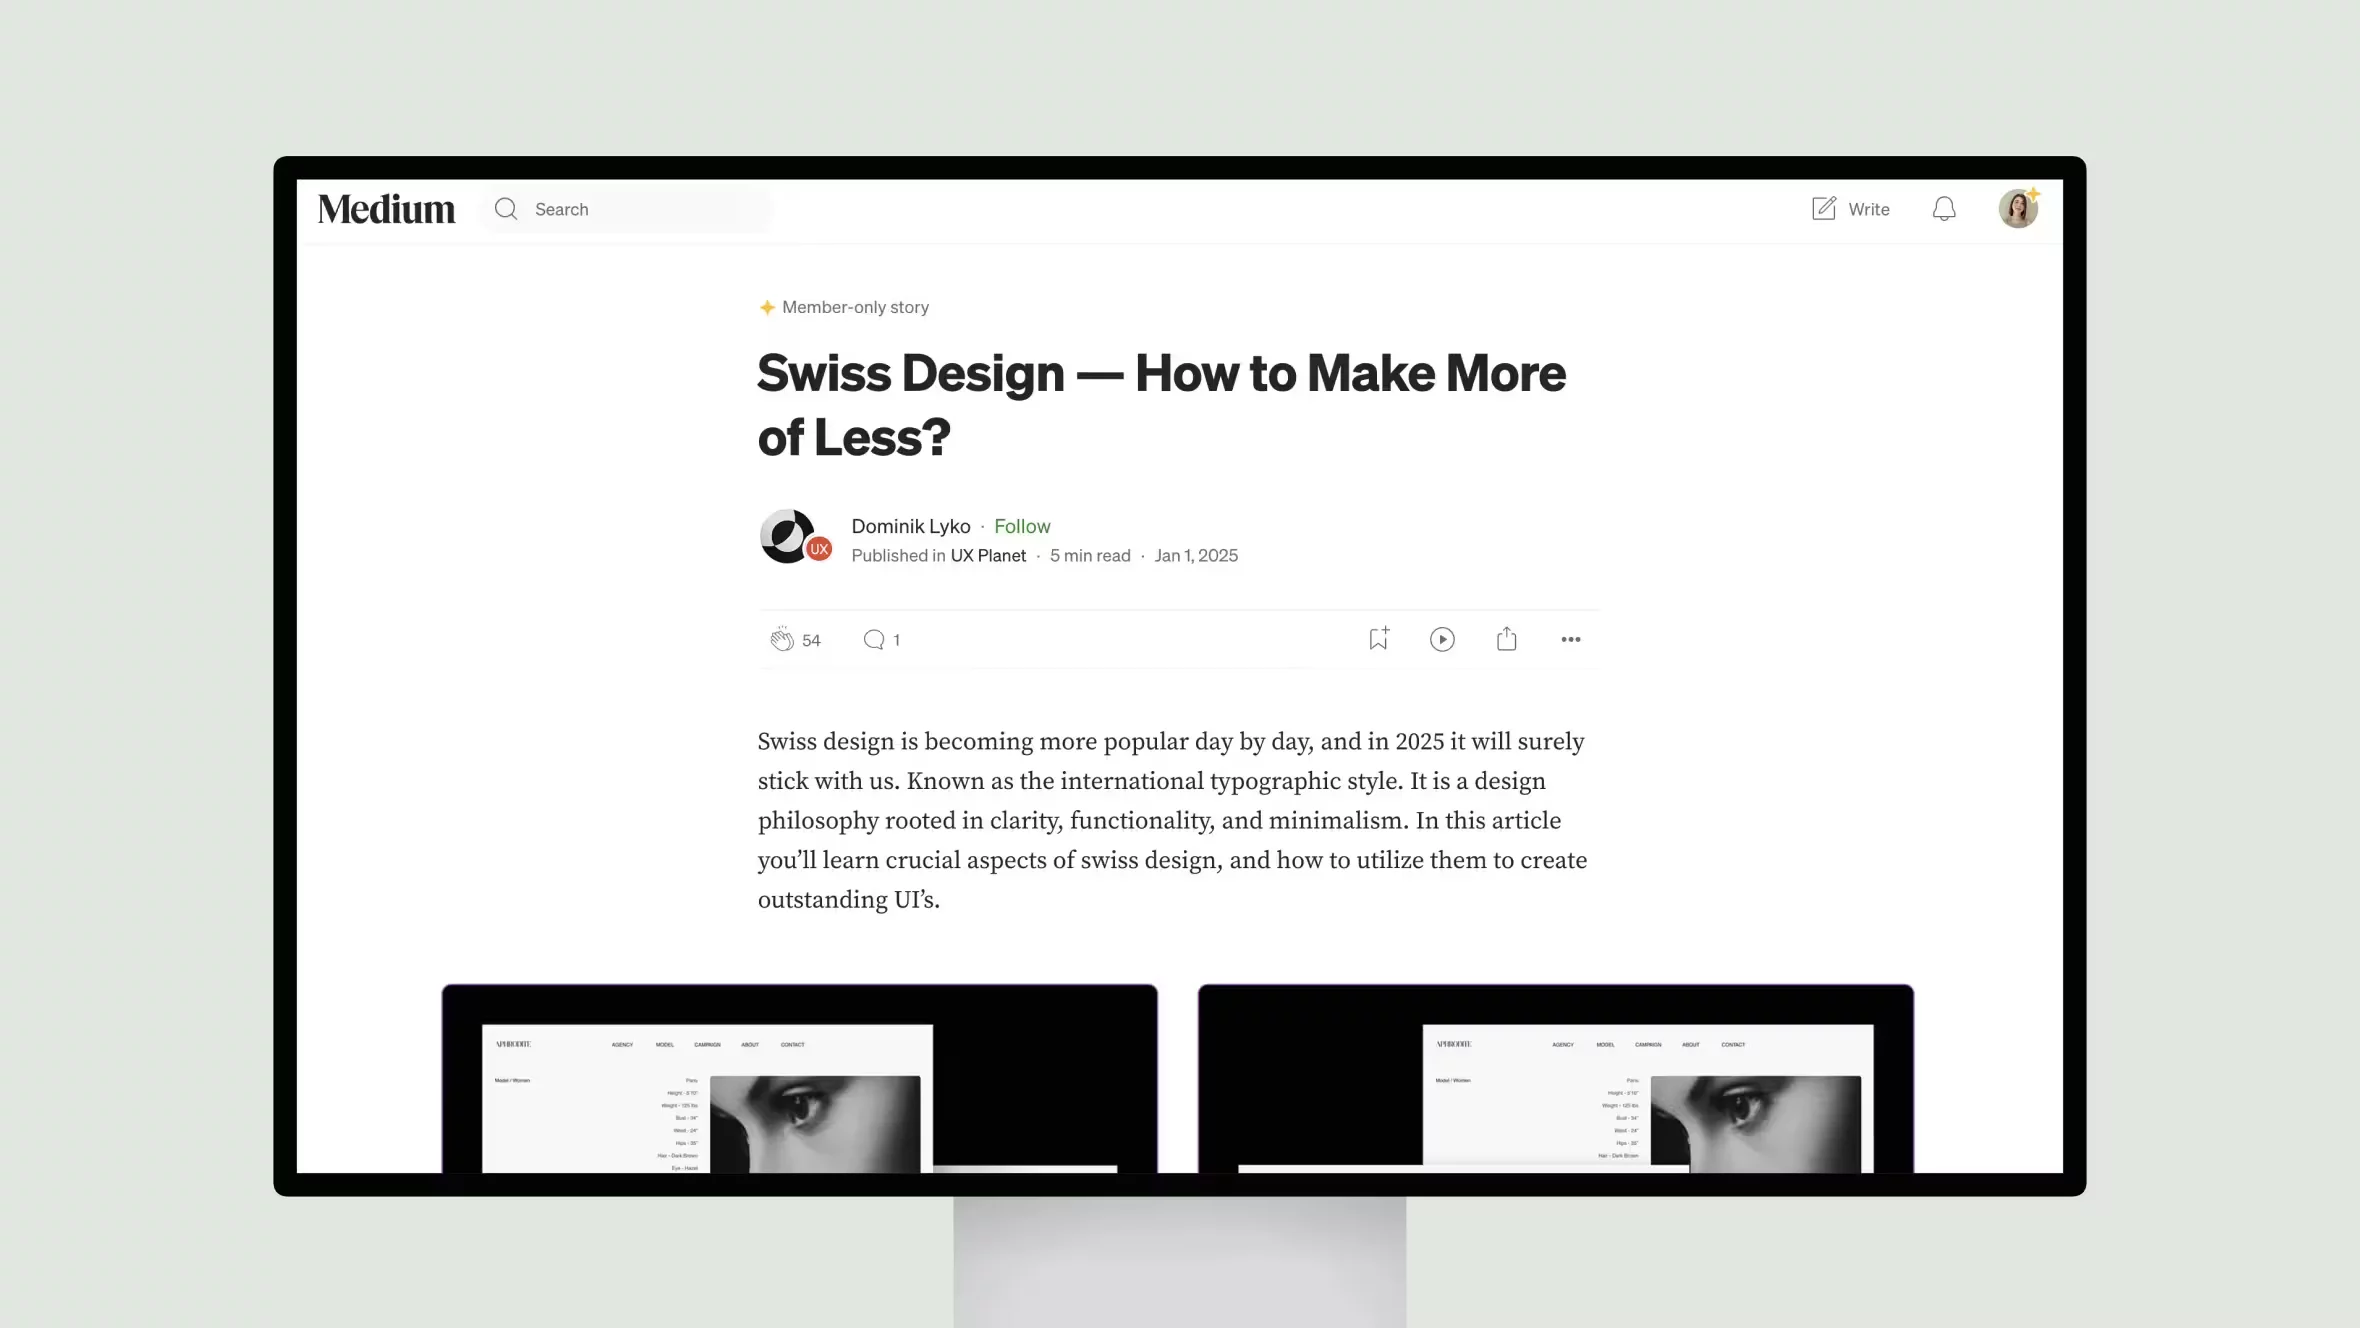The width and height of the screenshot is (2360, 1328).
Task: Click the Write compose icon
Action: (1823, 208)
